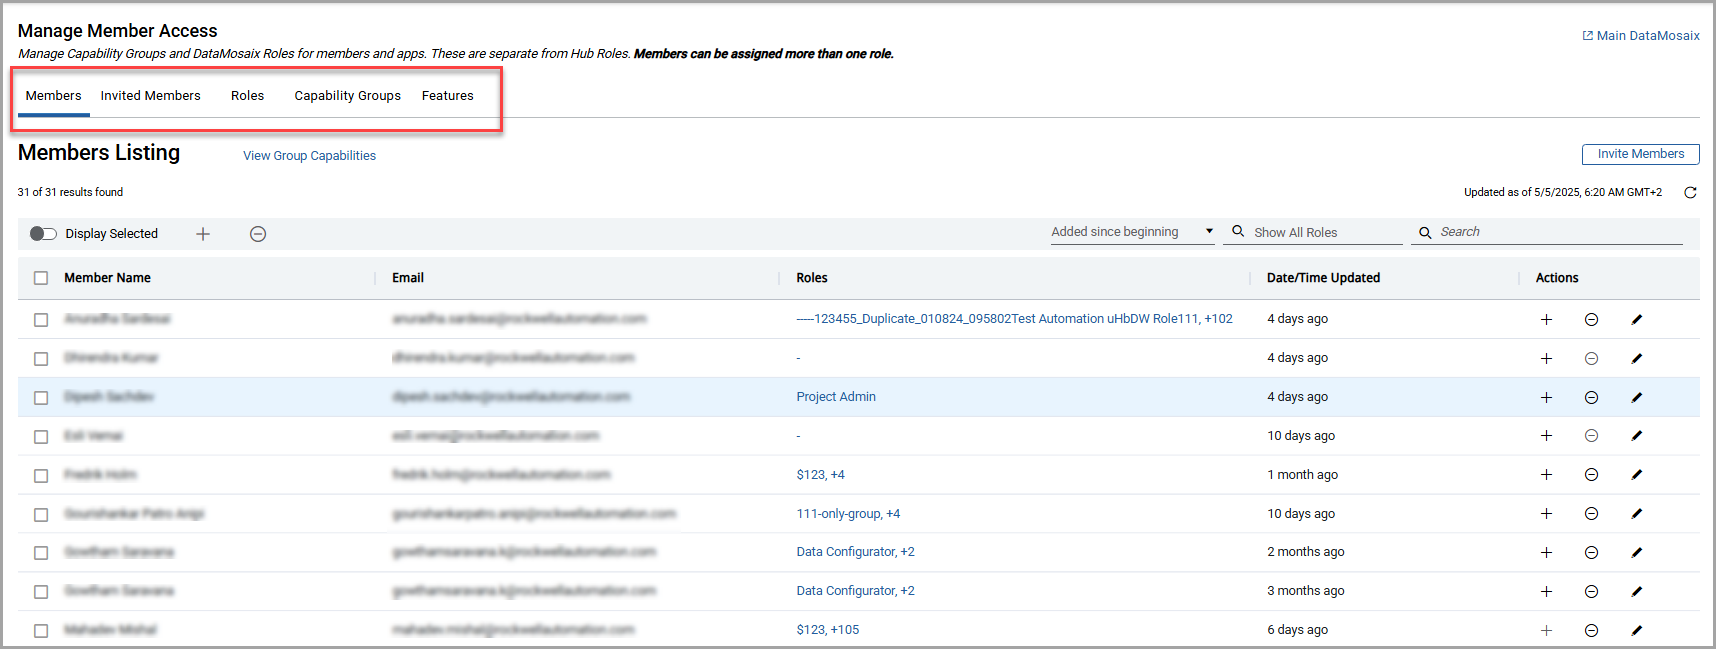1716x649 pixels.
Task: Open the Added since beginning dropdown
Action: (x=1131, y=232)
